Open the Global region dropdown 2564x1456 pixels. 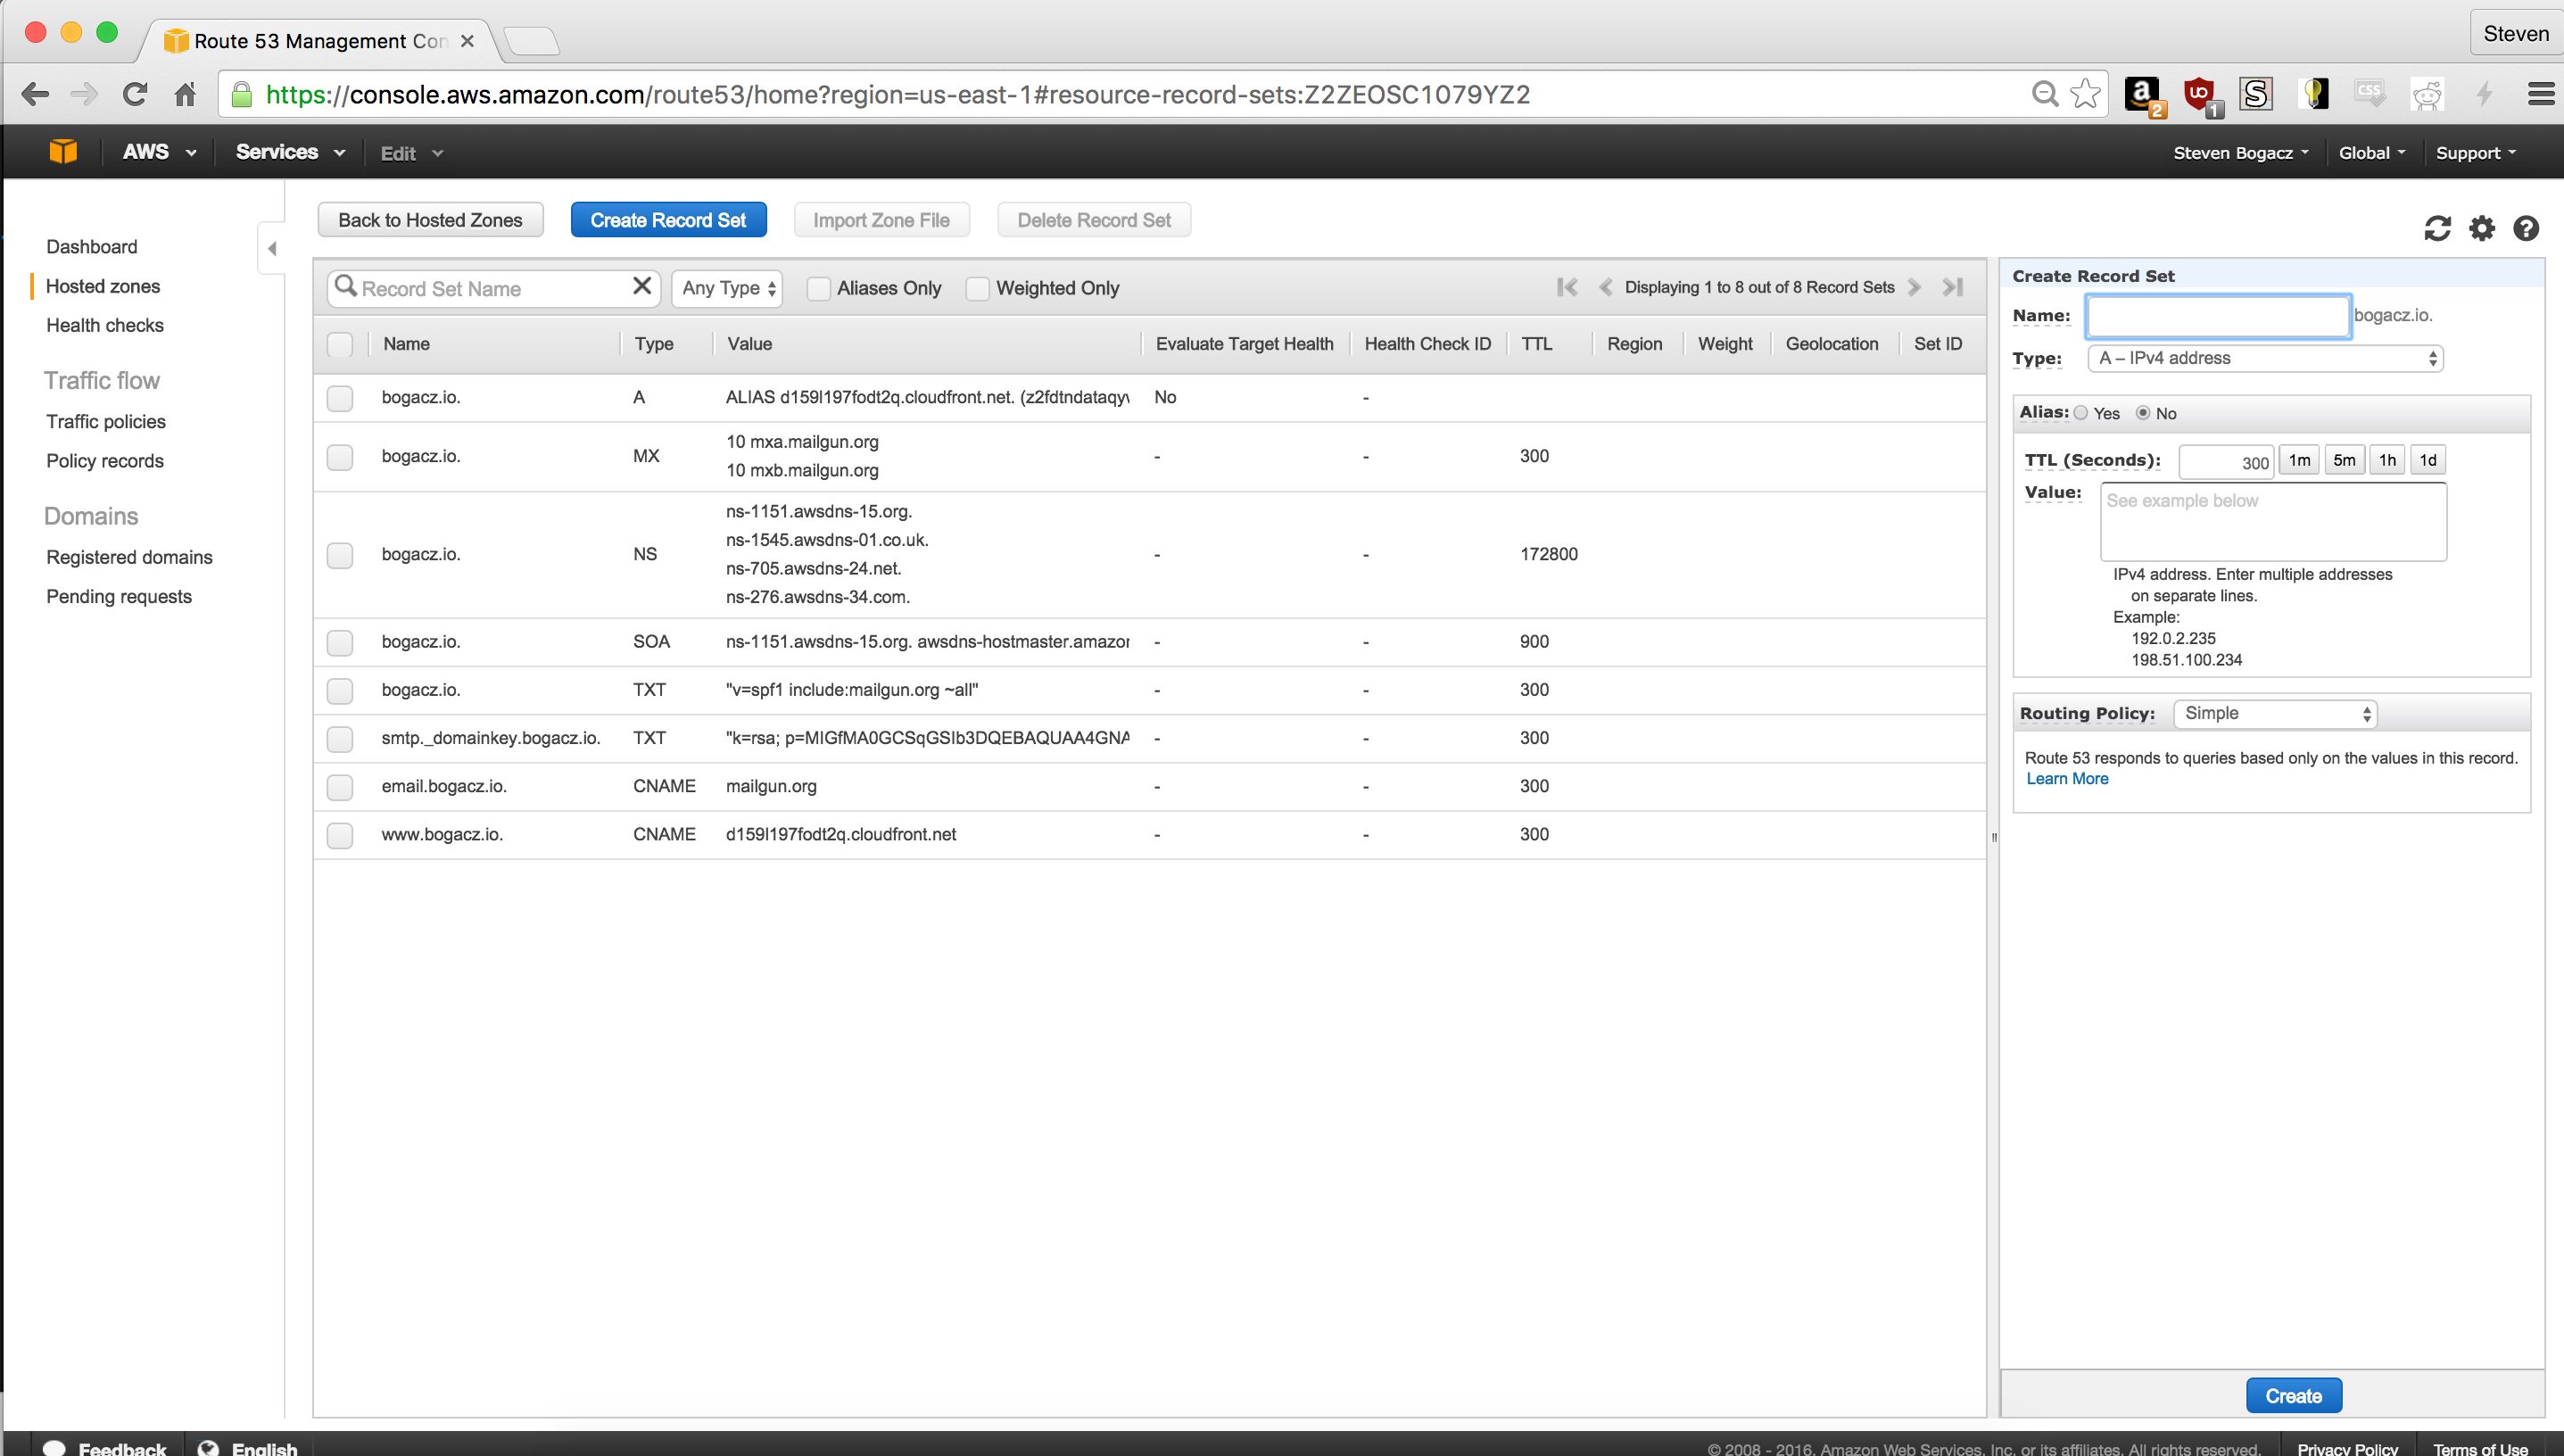pos(2372,153)
